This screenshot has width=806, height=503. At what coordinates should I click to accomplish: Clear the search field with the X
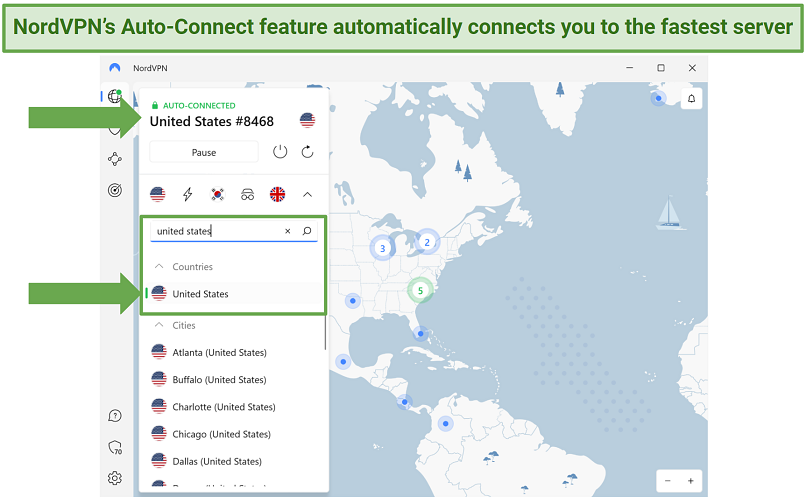[x=288, y=231]
